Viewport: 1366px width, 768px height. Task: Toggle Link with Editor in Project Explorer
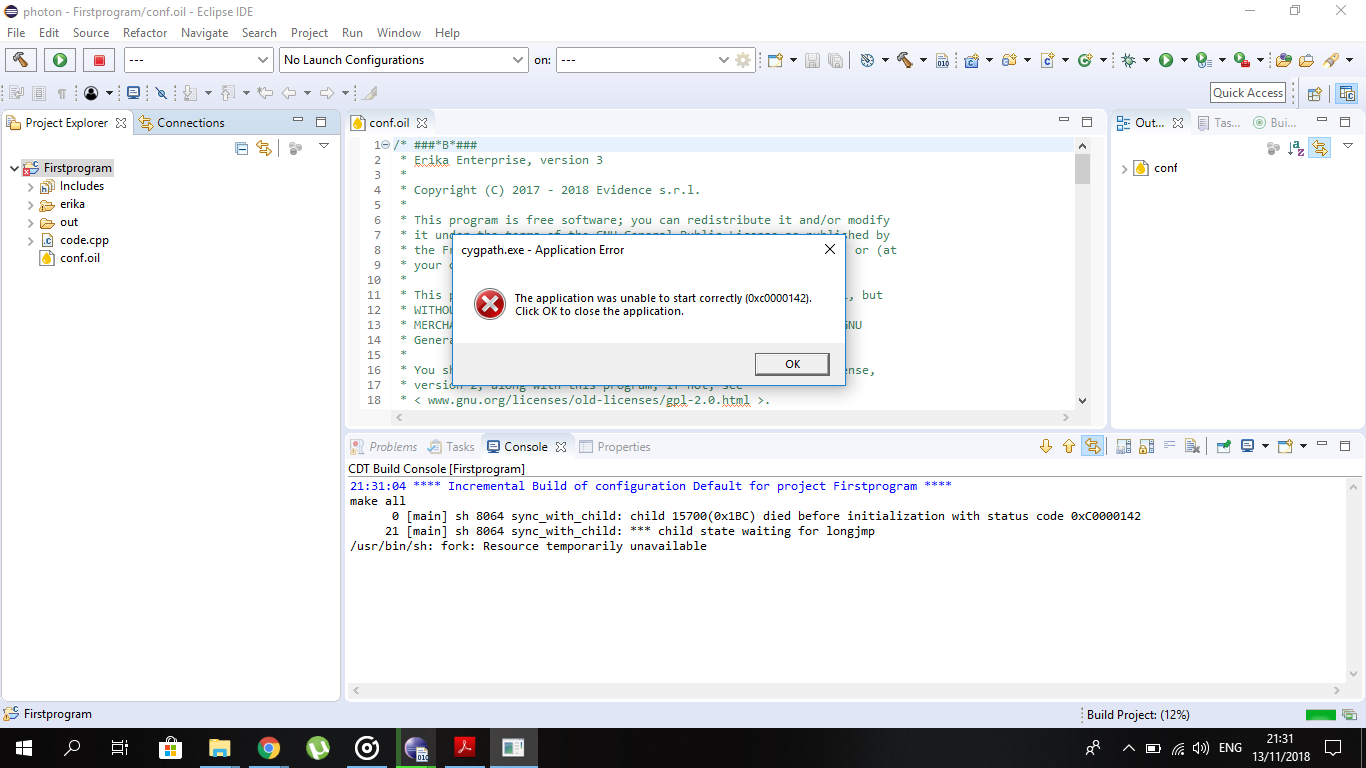pyautogui.click(x=264, y=148)
